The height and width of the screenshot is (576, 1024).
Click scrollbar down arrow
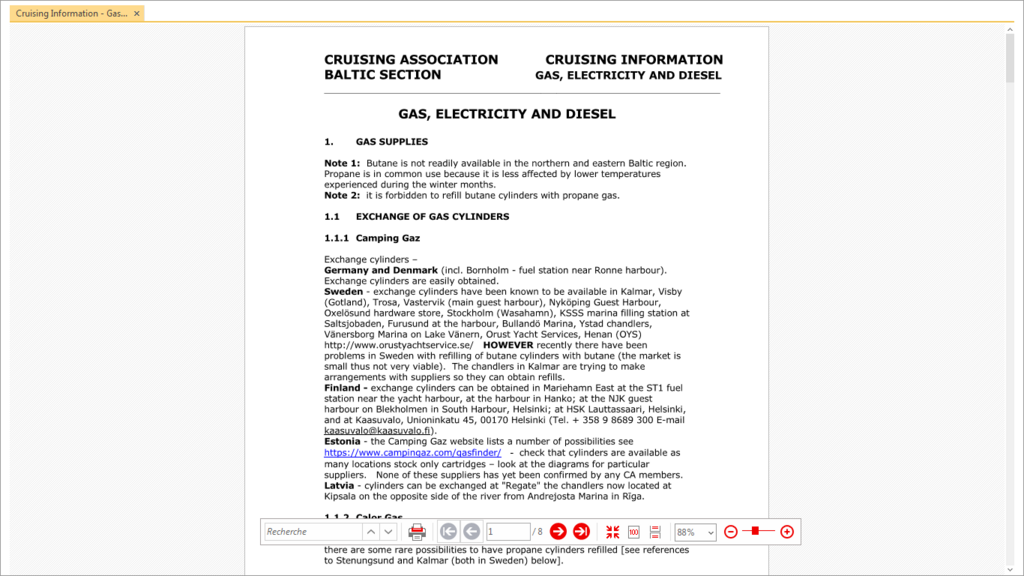point(1010,569)
